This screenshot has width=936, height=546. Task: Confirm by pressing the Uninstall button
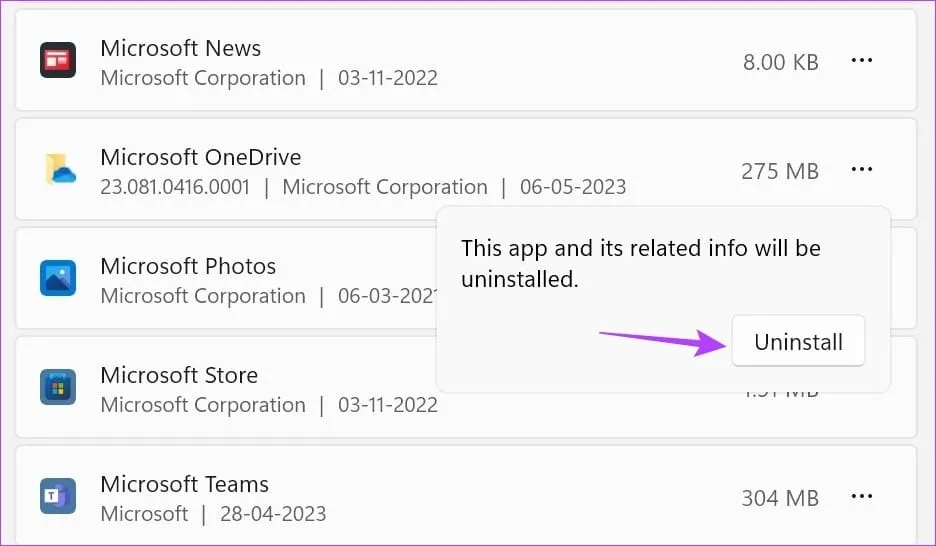click(x=798, y=342)
